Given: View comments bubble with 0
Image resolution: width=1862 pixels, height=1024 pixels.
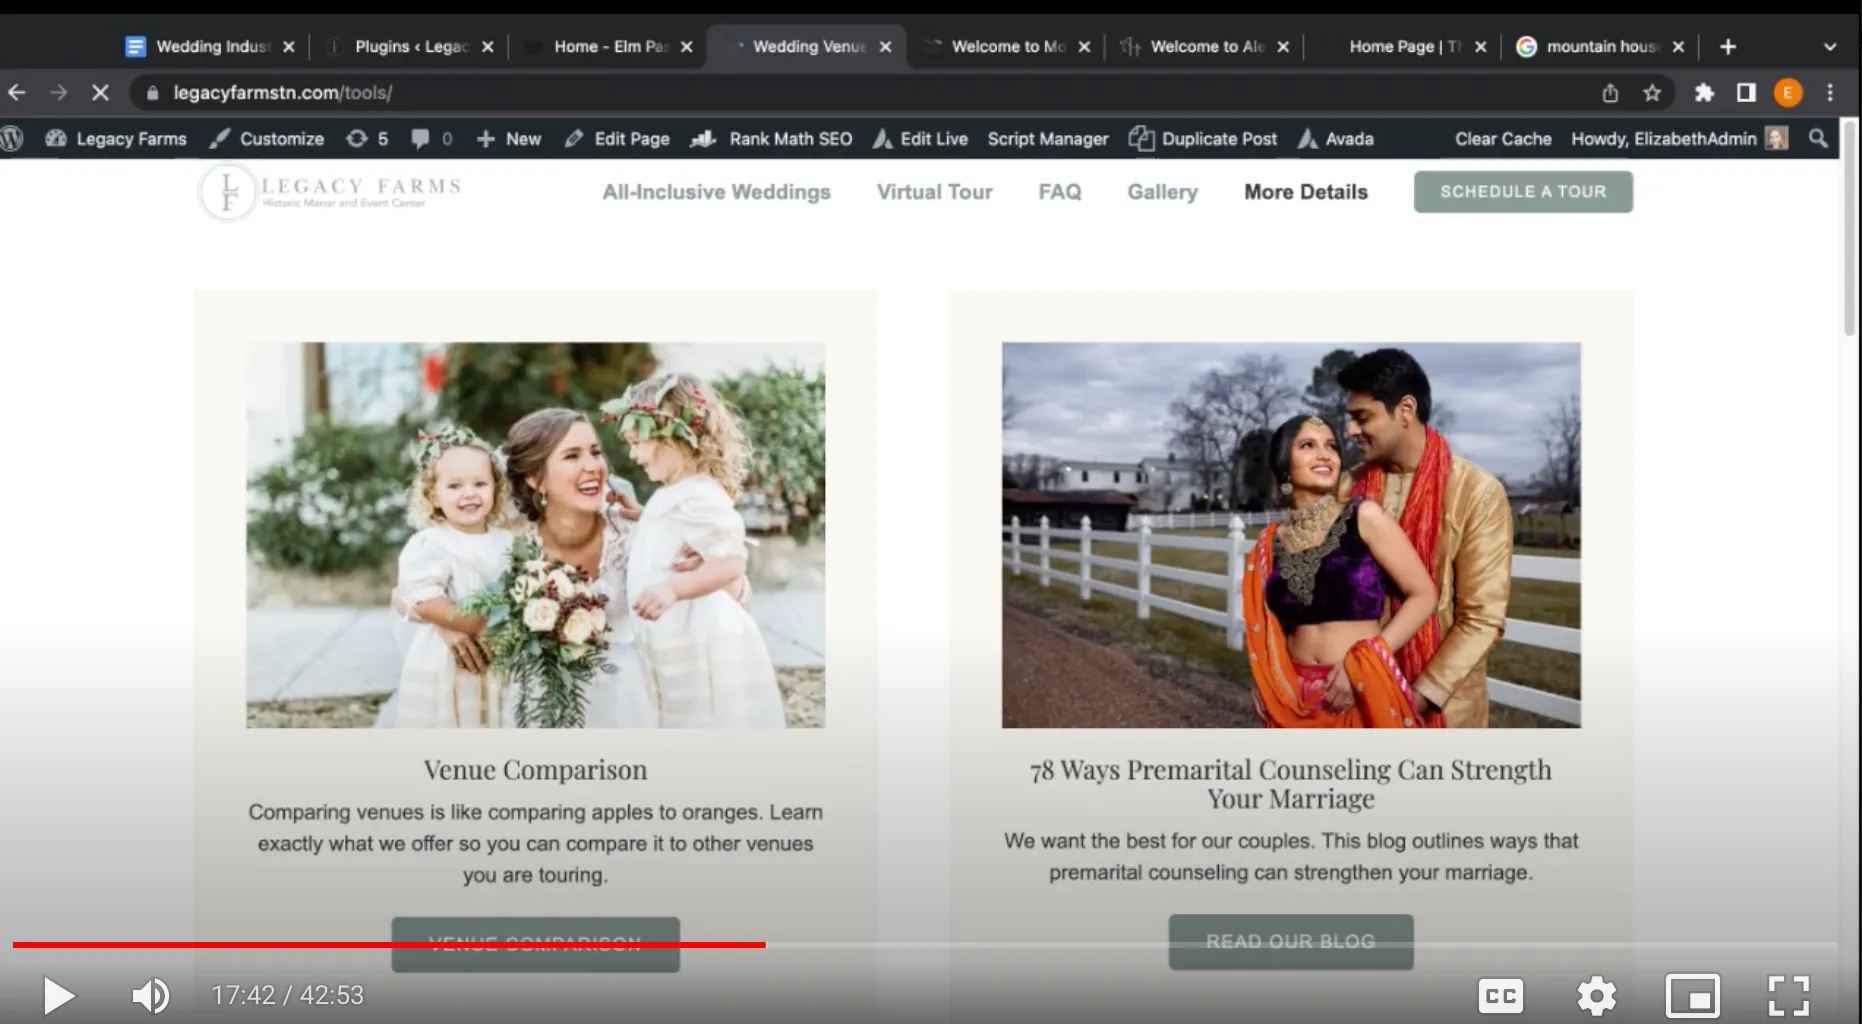Looking at the screenshot, I should pos(431,139).
